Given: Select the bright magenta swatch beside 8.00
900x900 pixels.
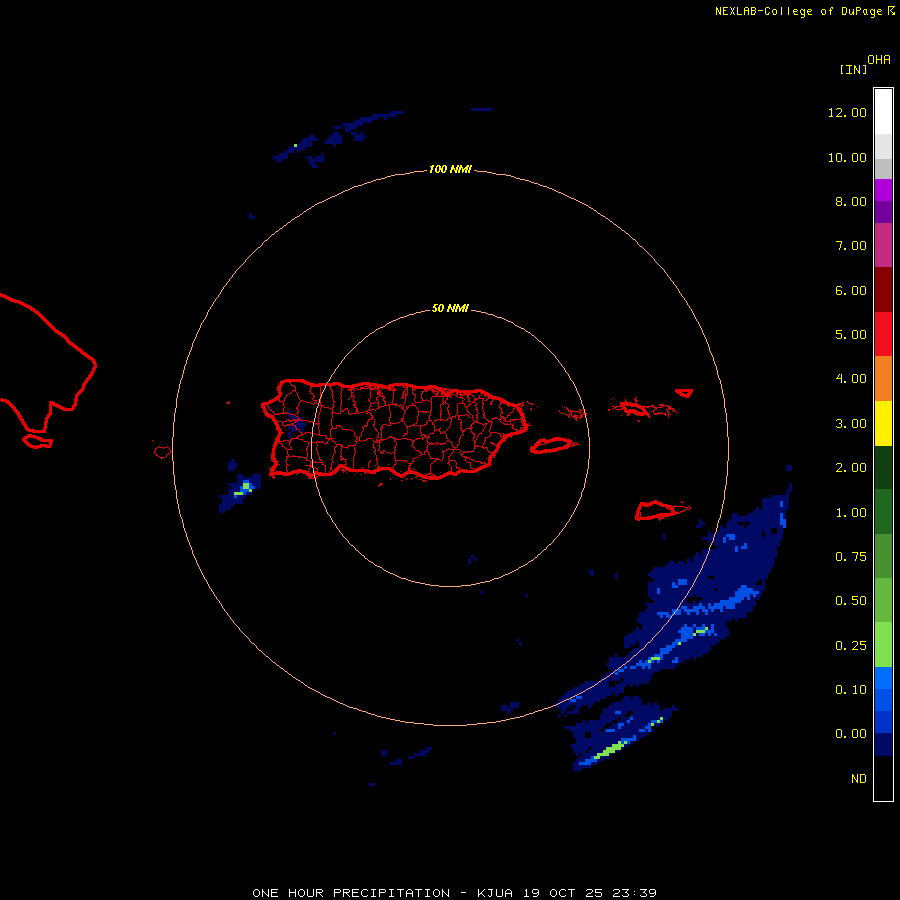Looking at the screenshot, I should (x=883, y=190).
